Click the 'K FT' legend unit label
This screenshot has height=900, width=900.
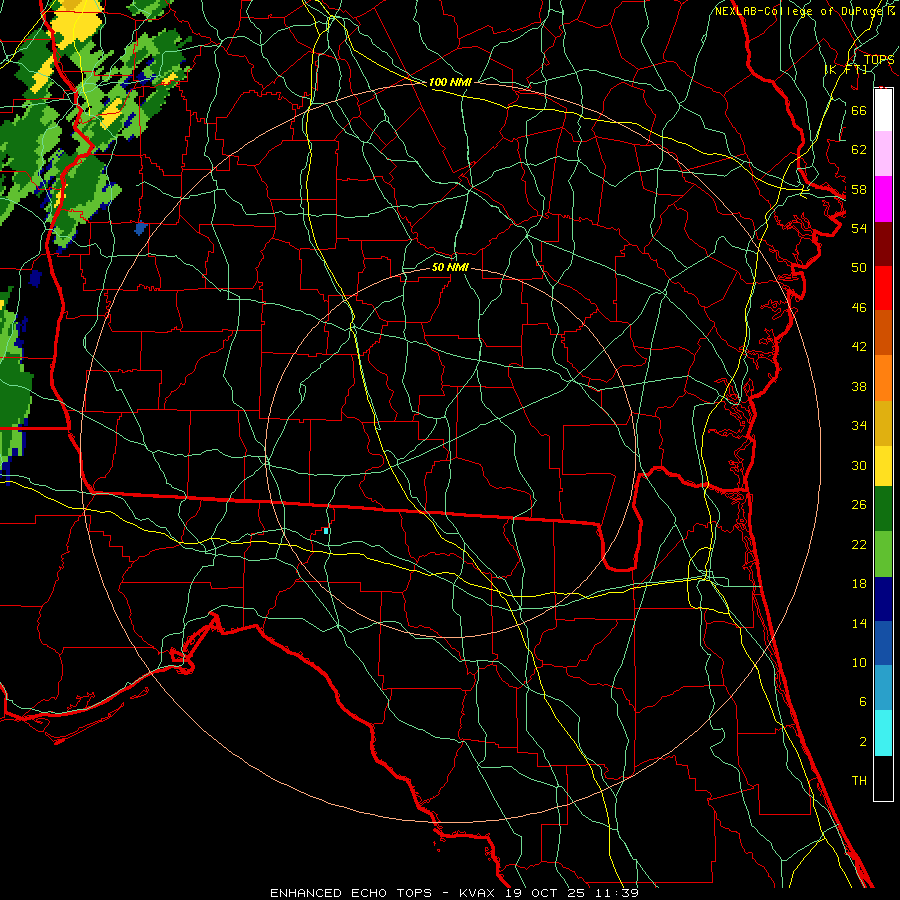click(x=846, y=69)
